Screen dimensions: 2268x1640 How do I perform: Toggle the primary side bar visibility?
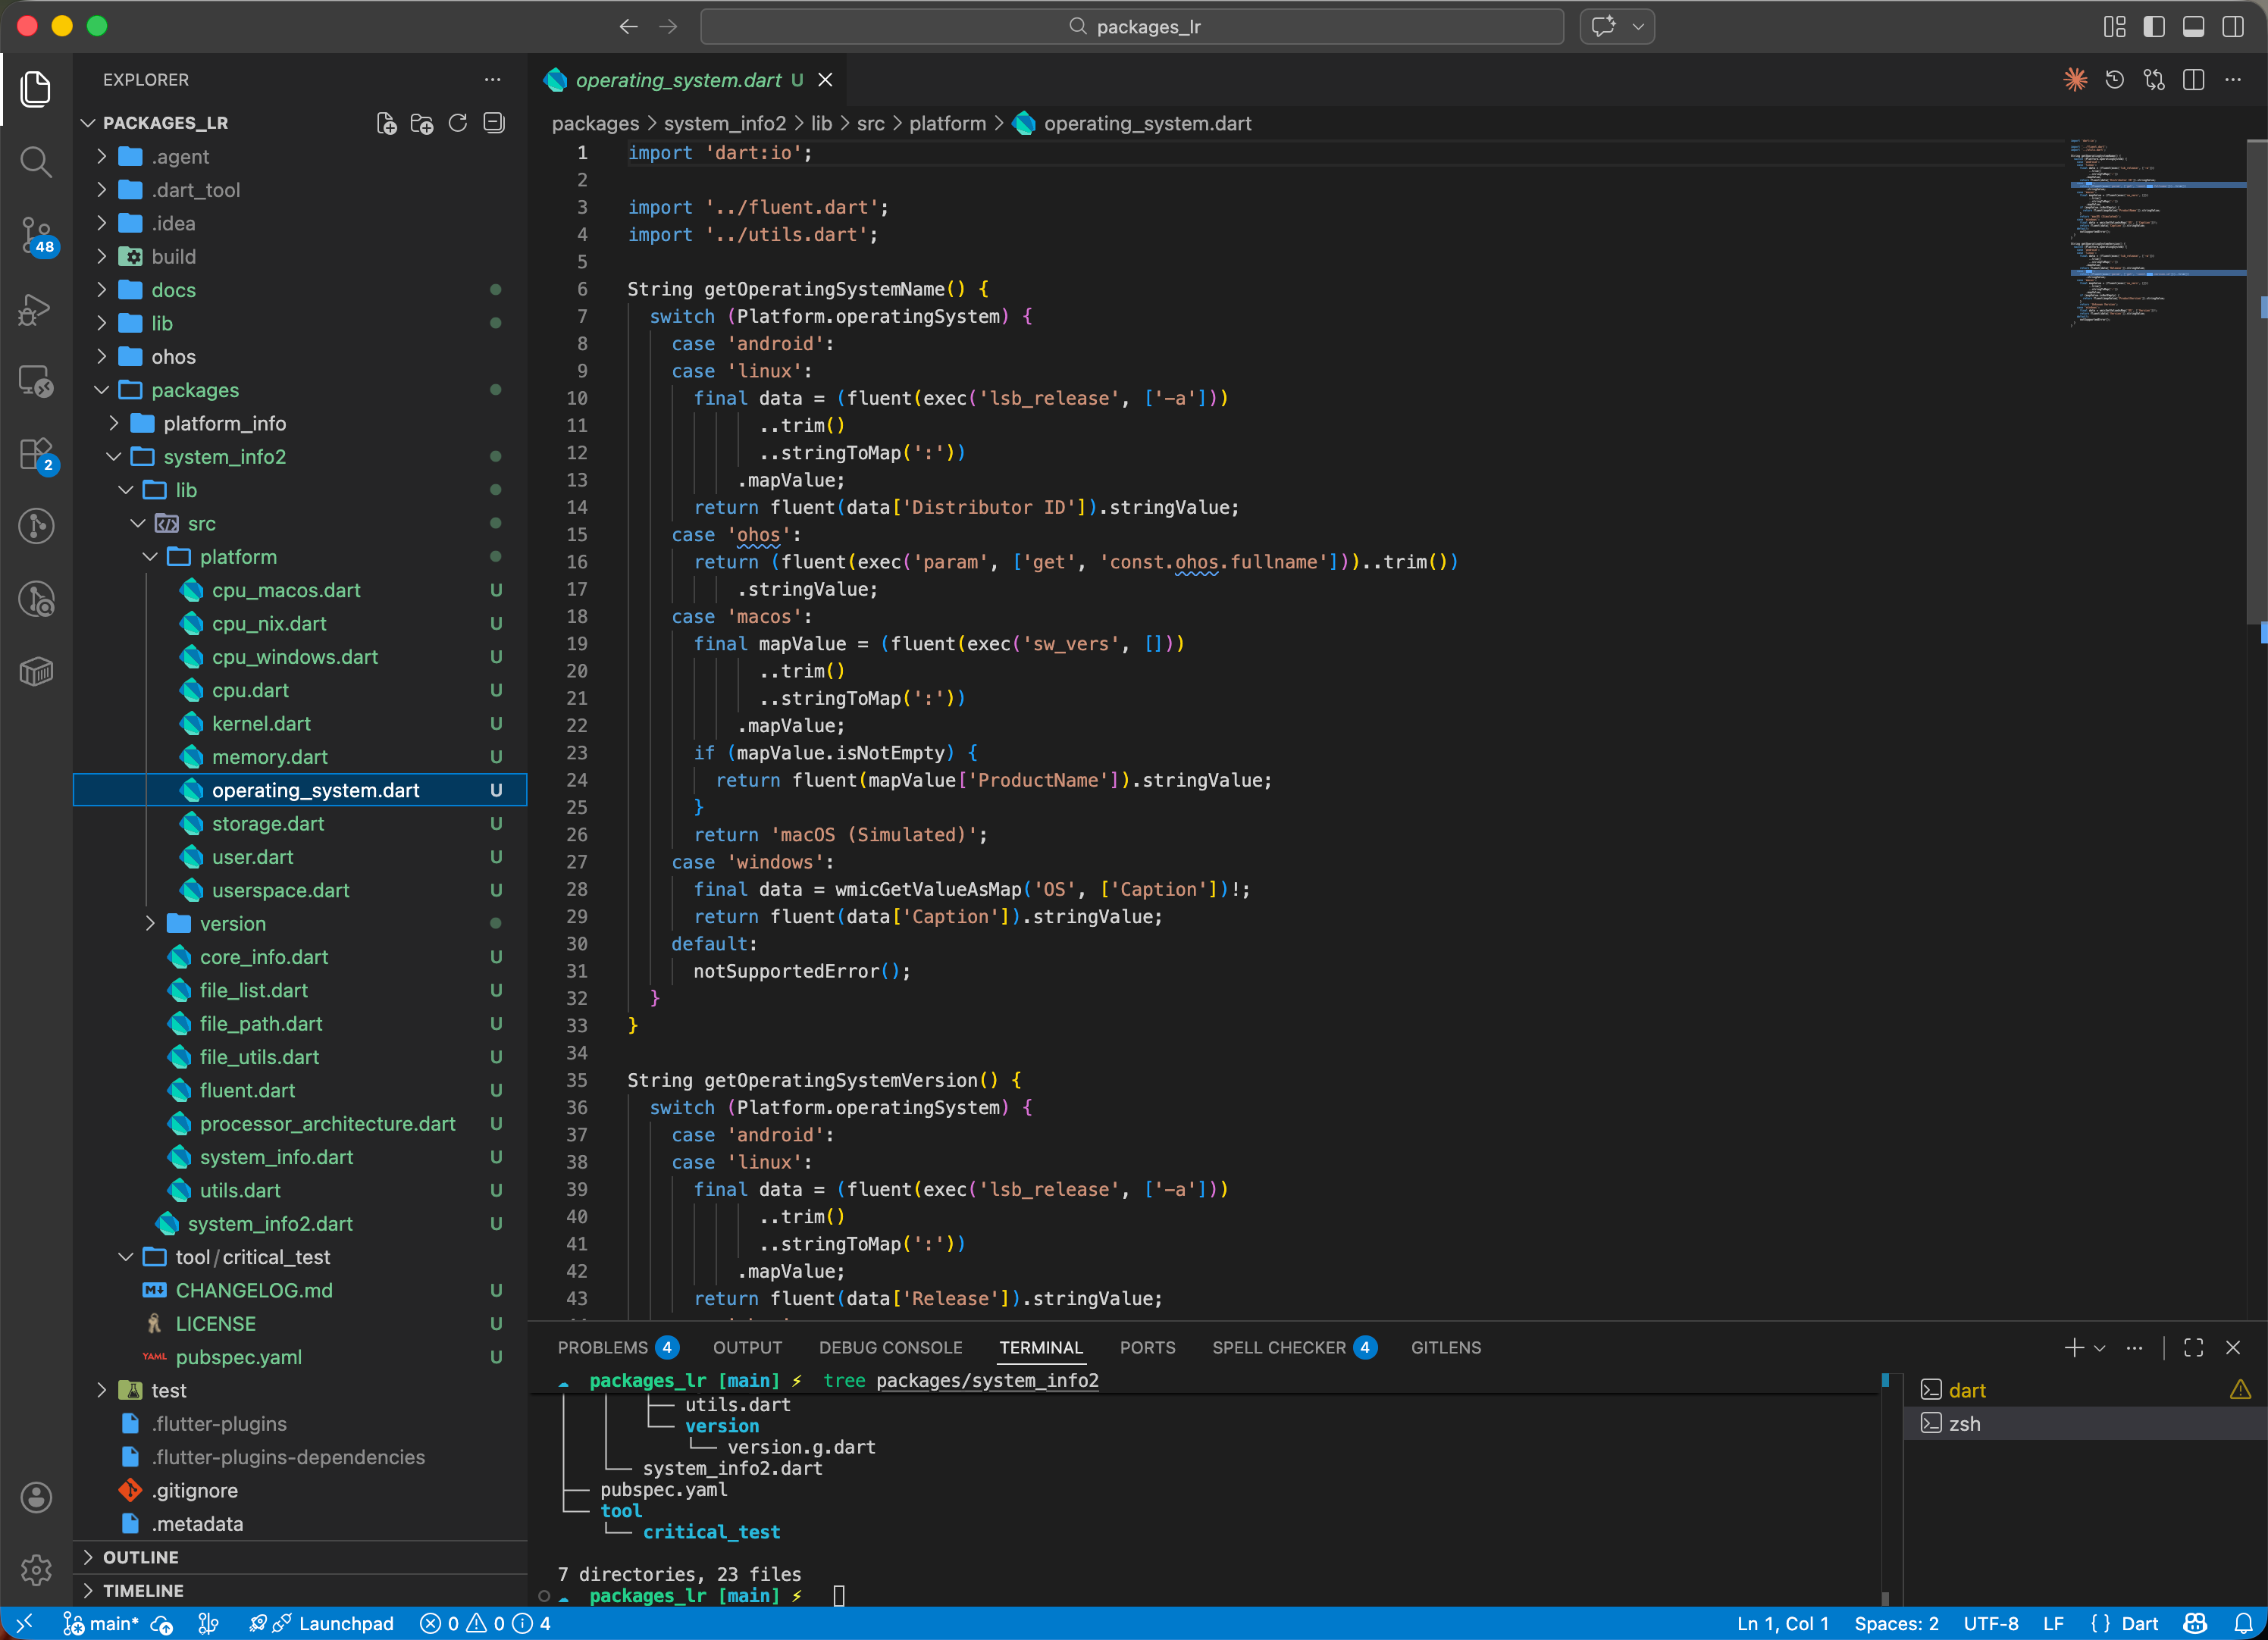click(x=2154, y=26)
